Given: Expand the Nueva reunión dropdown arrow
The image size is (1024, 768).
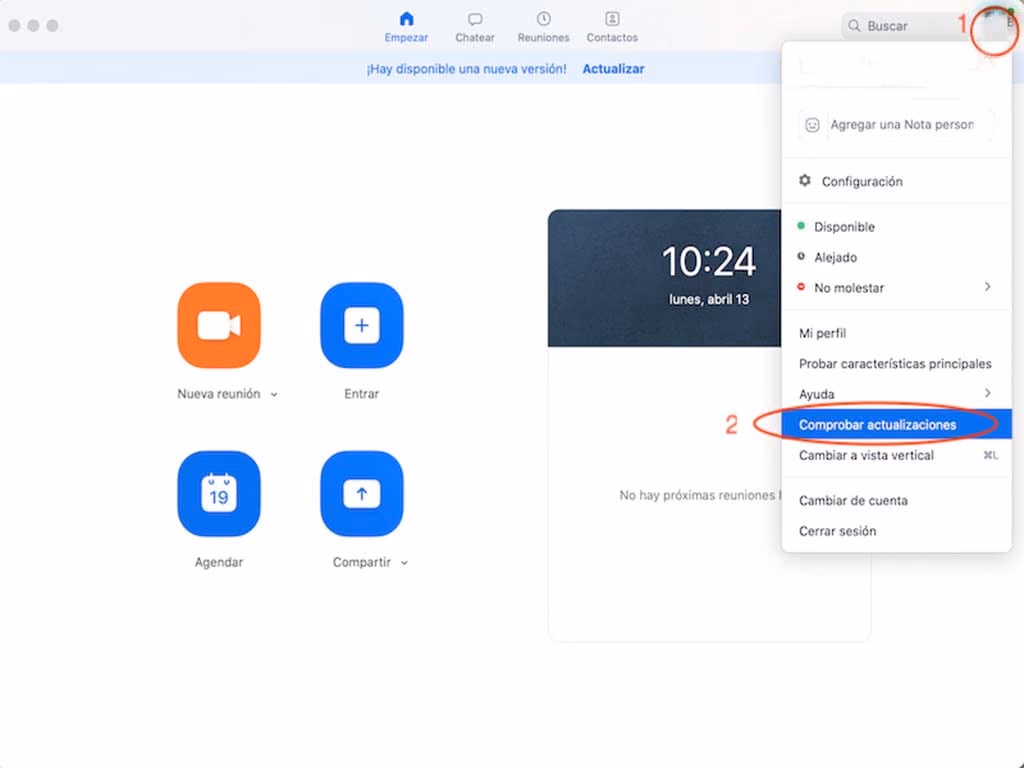Looking at the screenshot, I should [274, 394].
